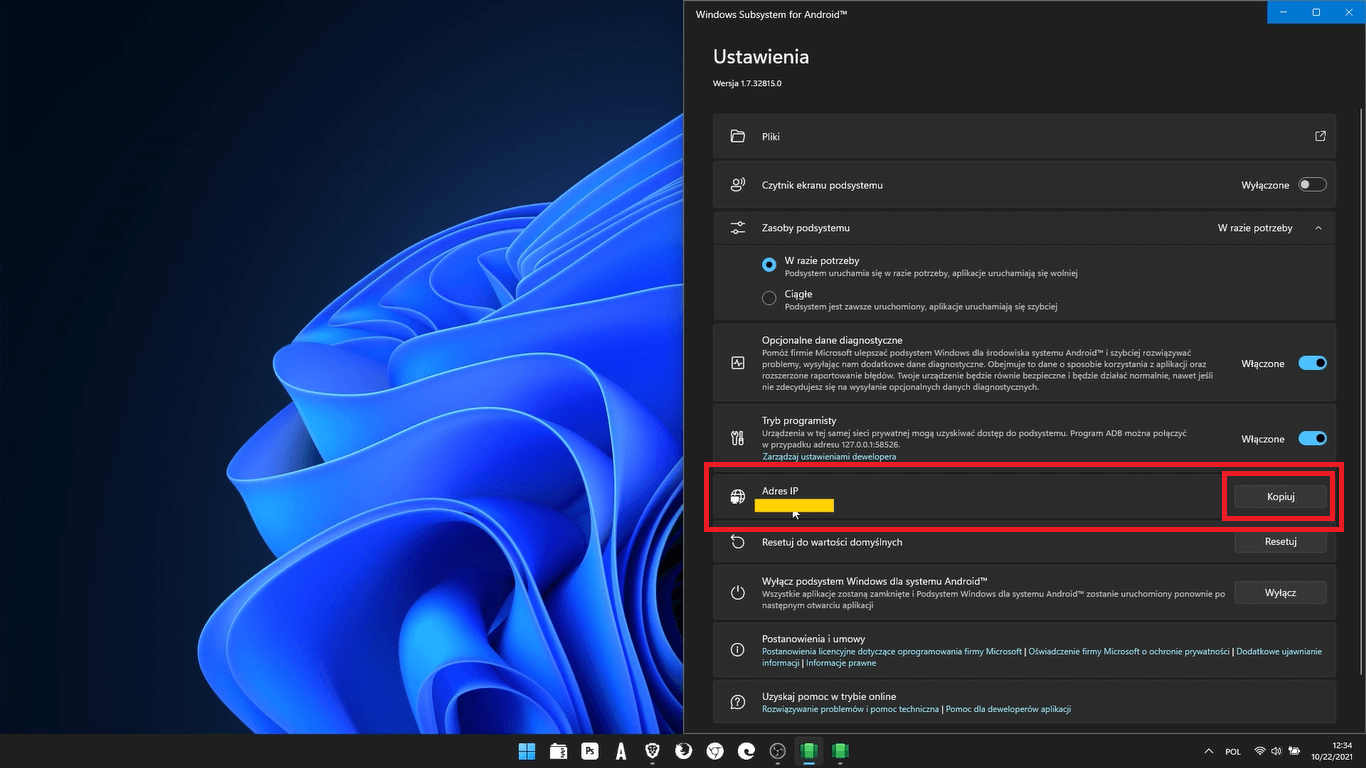Image resolution: width=1366 pixels, height=768 pixels.
Task: Open the Pliki folder icon
Action: click(738, 137)
